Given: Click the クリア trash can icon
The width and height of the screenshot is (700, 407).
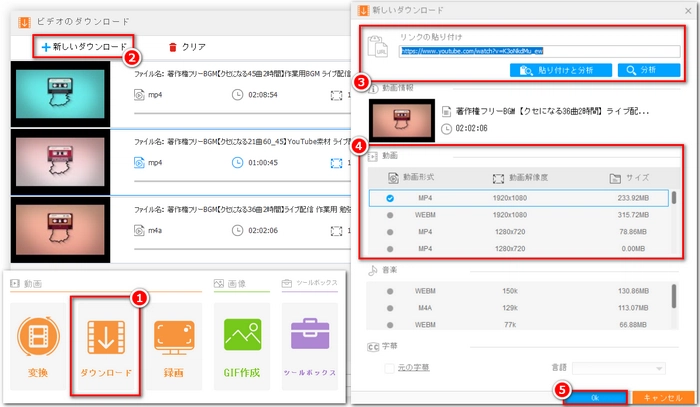Looking at the screenshot, I should (174, 47).
